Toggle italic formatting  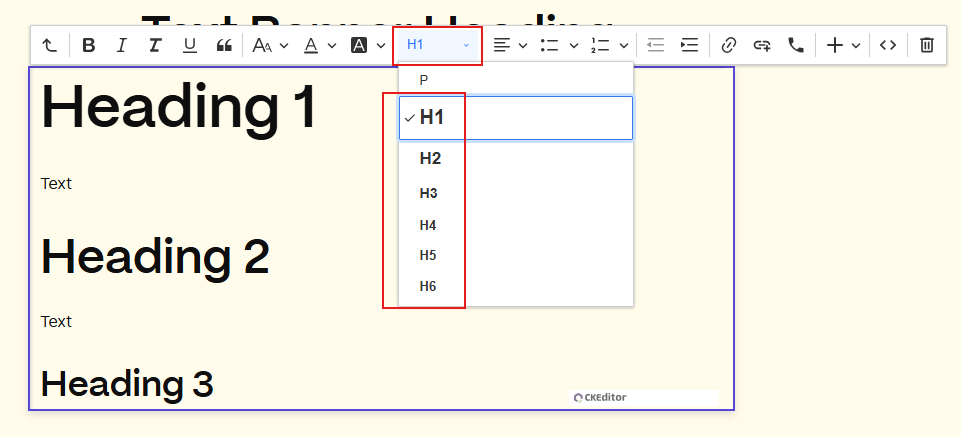coord(121,45)
